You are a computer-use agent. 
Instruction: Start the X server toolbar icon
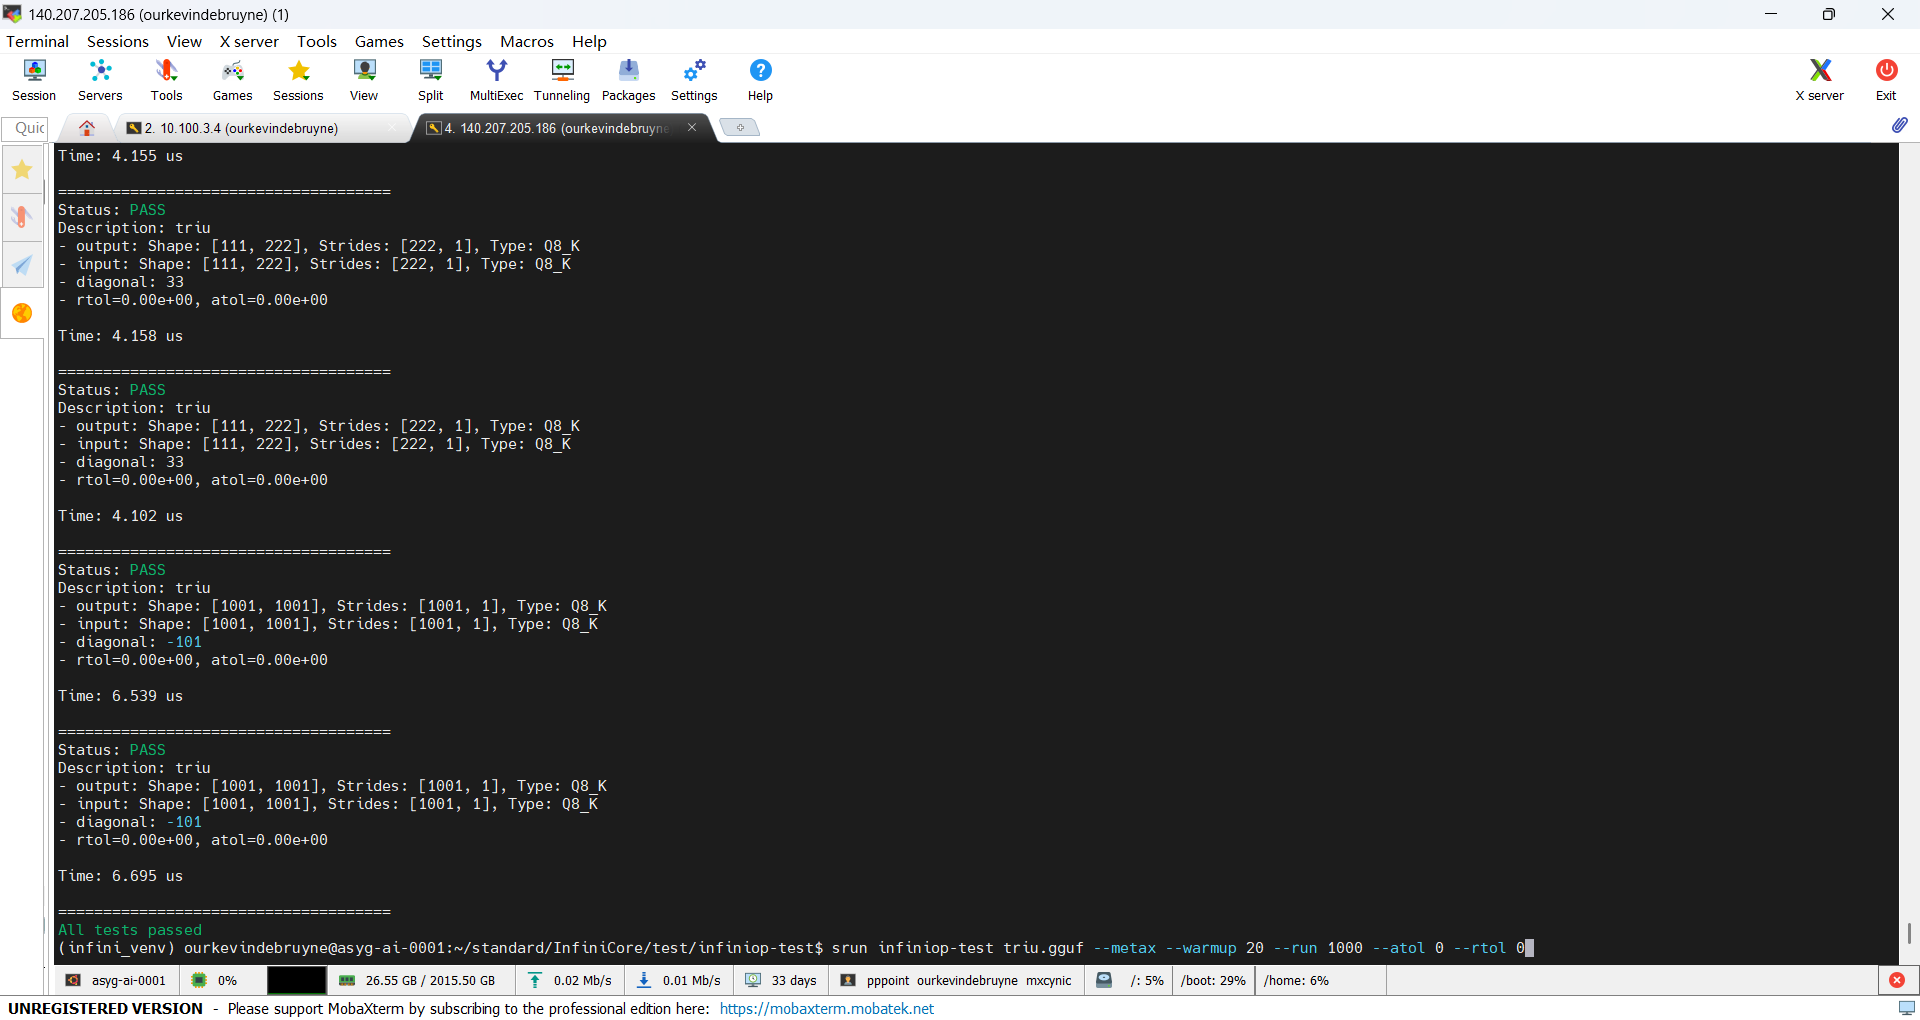click(x=1819, y=80)
